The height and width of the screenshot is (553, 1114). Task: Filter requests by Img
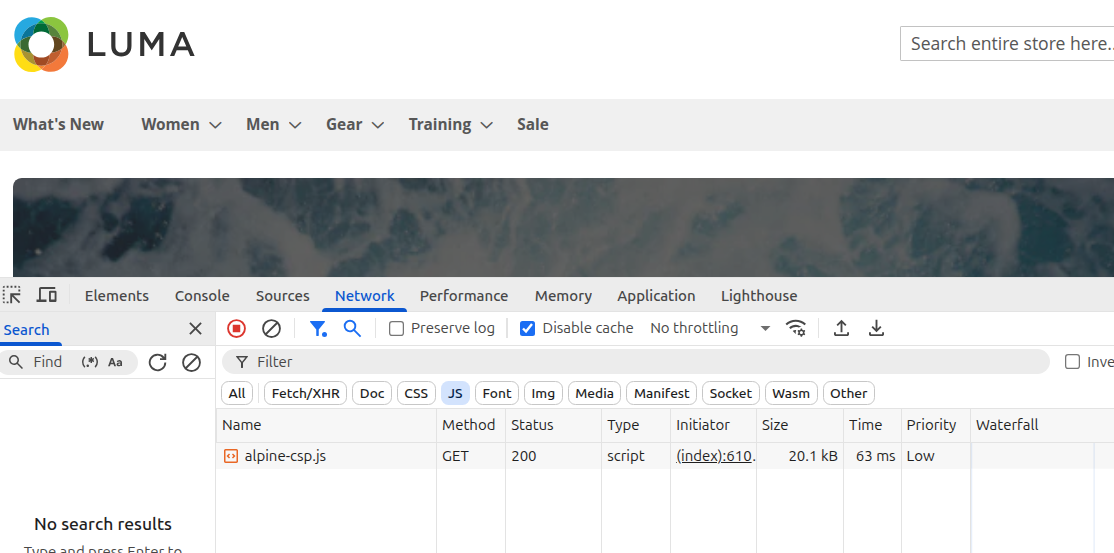click(544, 393)
